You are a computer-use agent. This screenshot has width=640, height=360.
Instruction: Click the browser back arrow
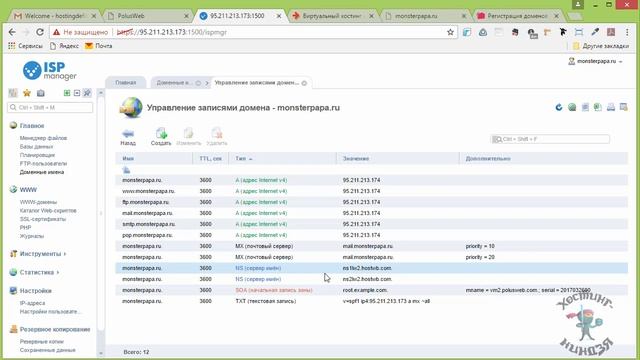(x=12, y=32)
